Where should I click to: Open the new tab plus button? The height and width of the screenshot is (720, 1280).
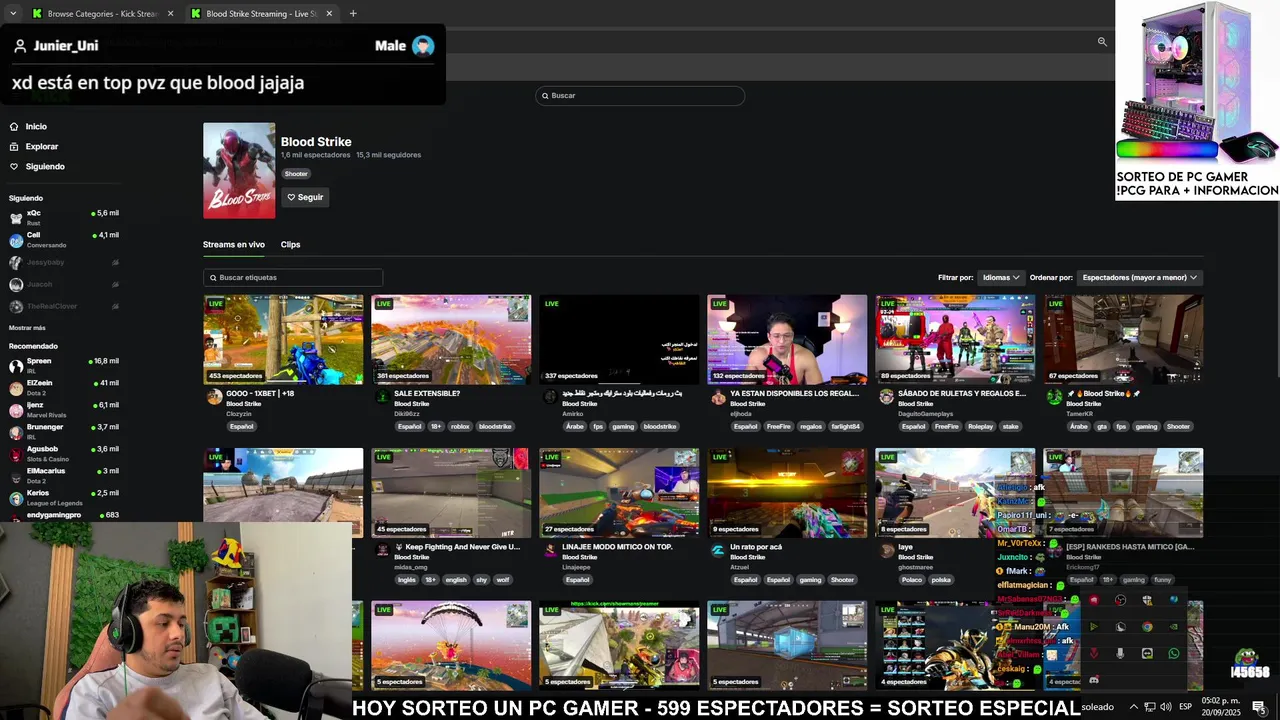[x=353, y=13]
